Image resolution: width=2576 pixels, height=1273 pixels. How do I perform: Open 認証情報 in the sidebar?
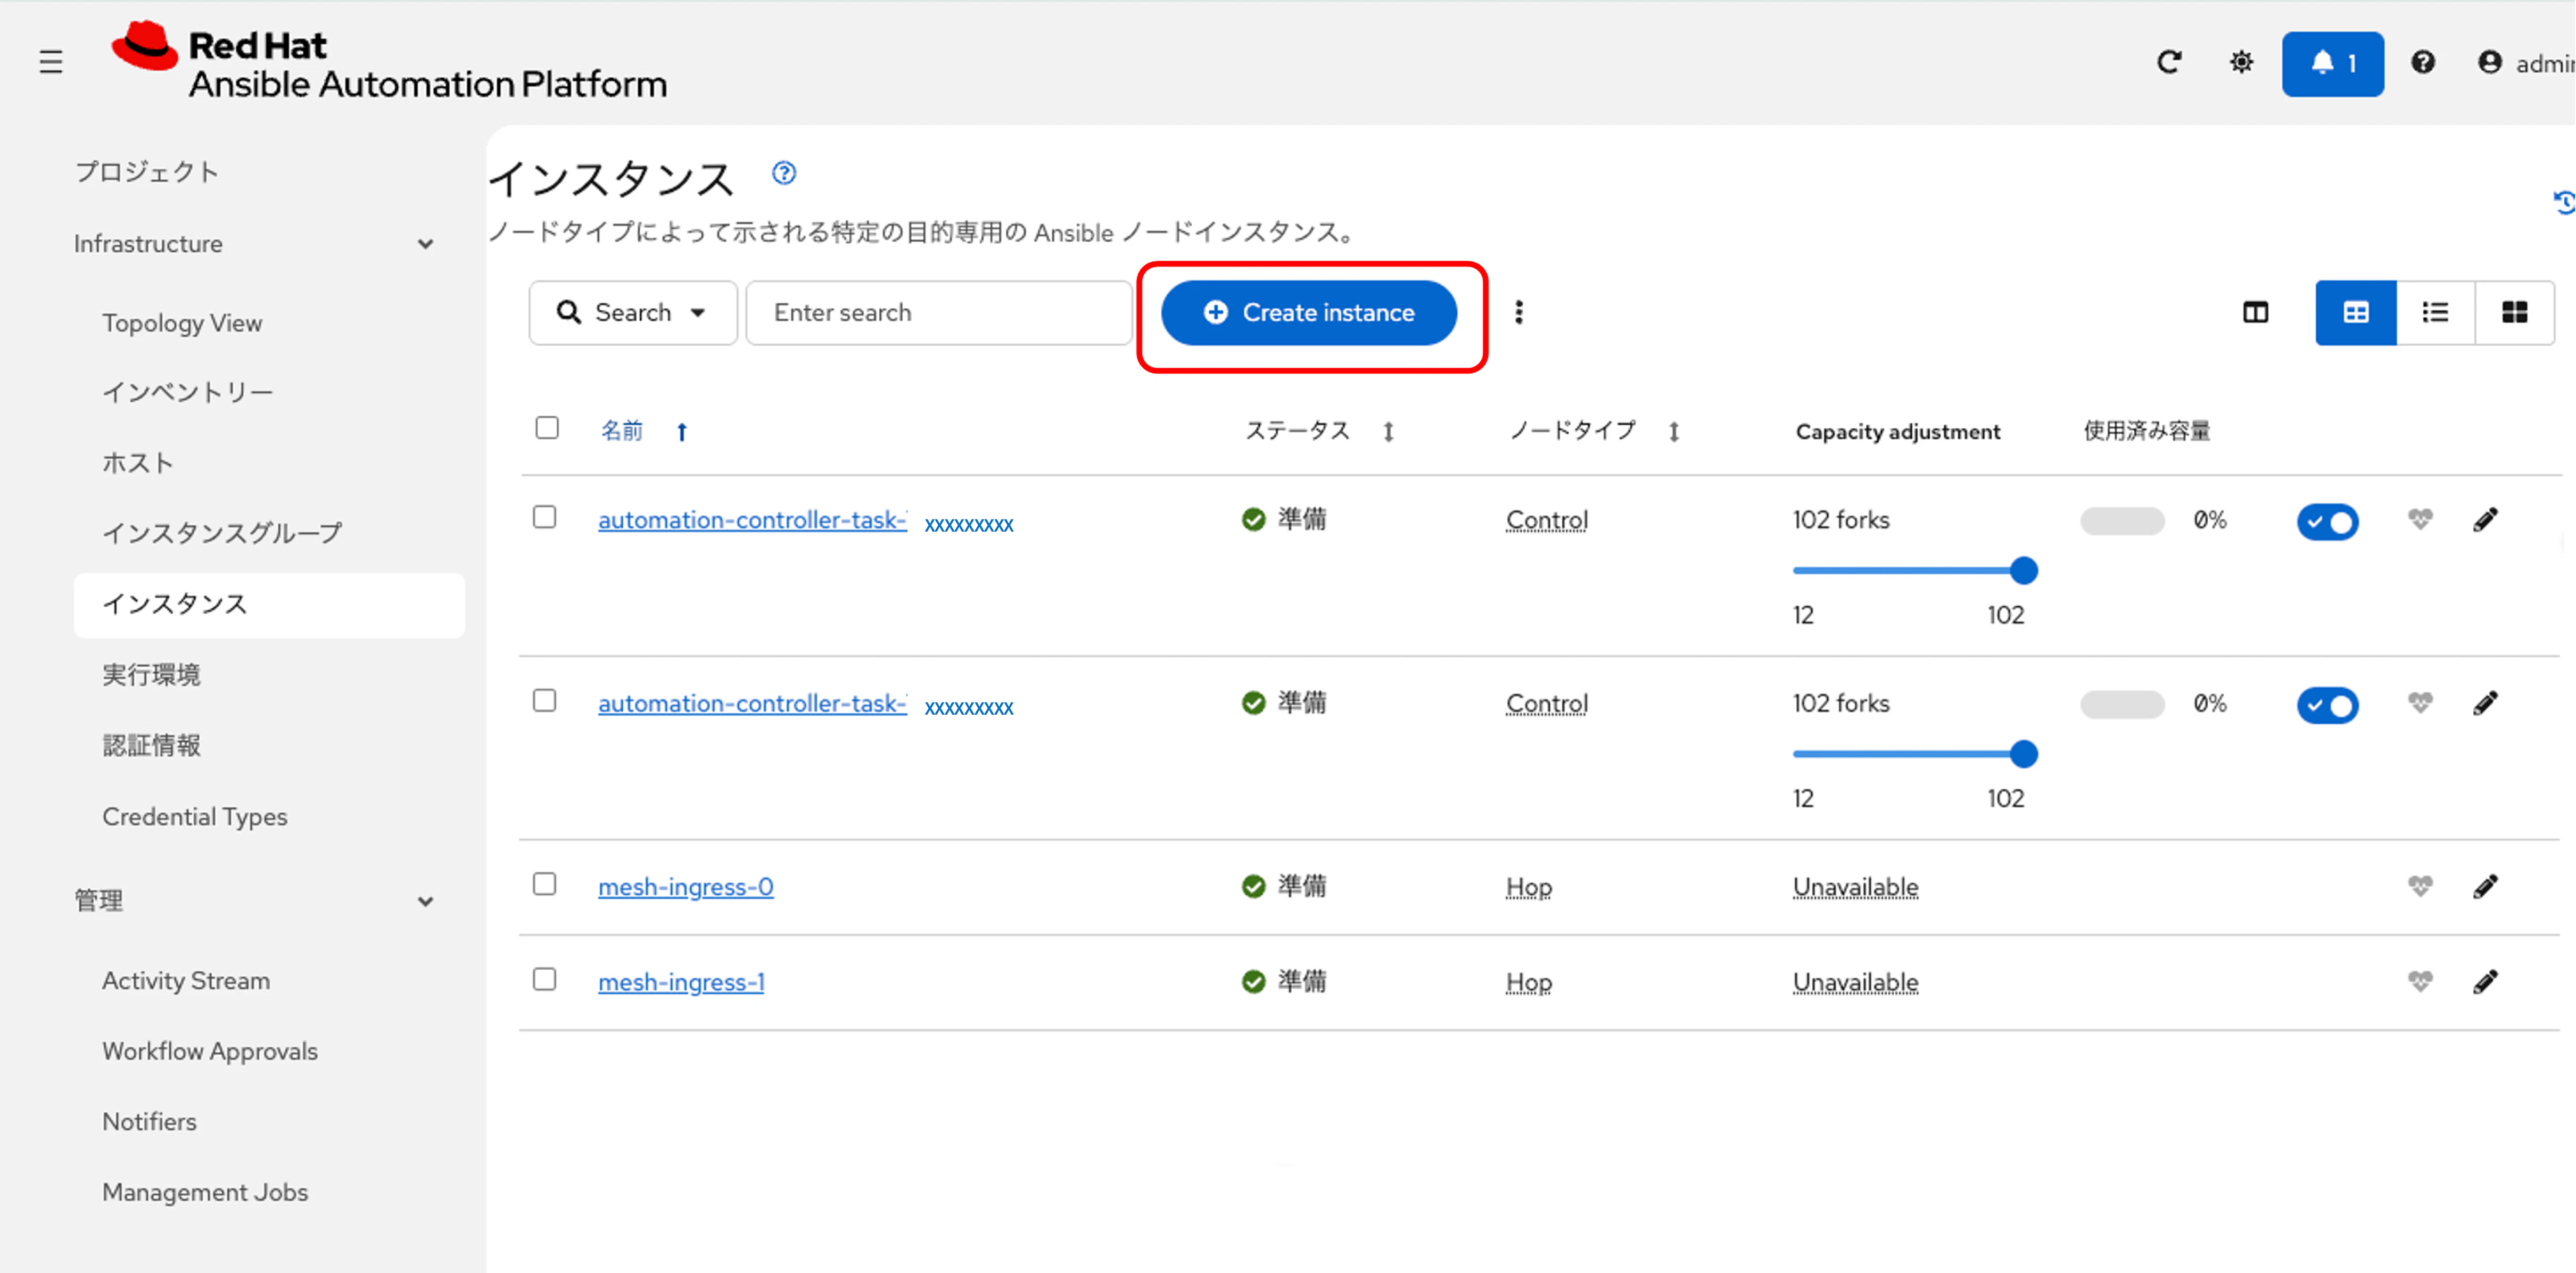151,745
